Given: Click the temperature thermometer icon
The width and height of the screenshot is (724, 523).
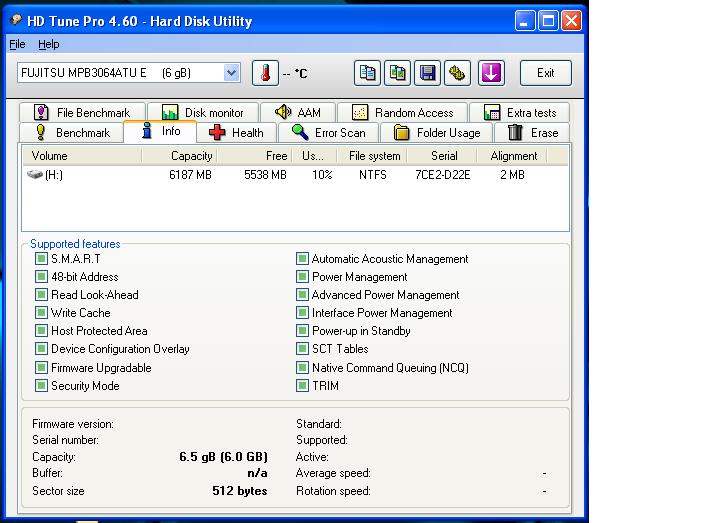Looking at the screenshot, I should tap(265, 73).
